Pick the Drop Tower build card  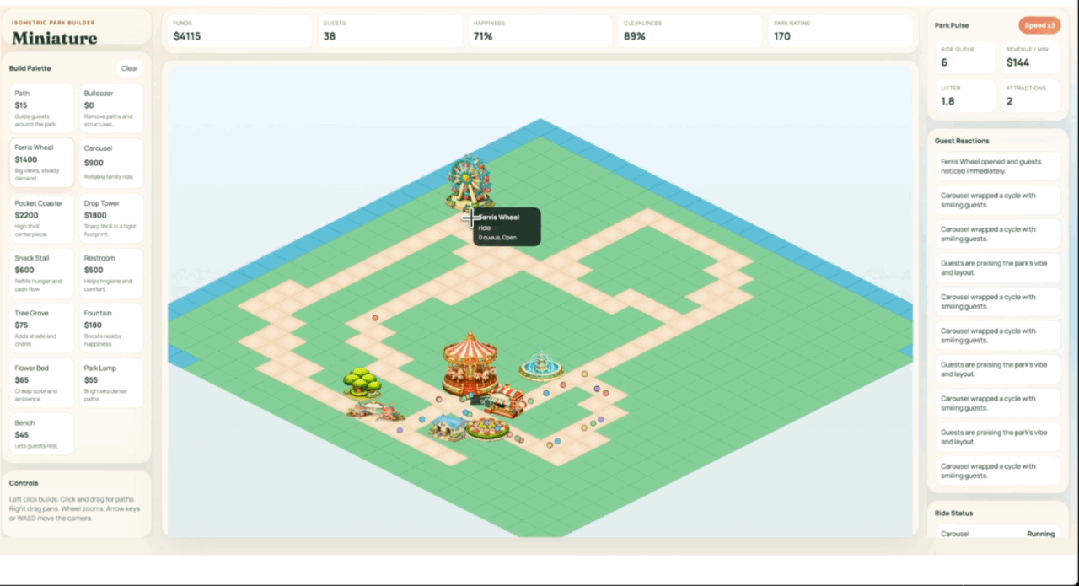111,218
